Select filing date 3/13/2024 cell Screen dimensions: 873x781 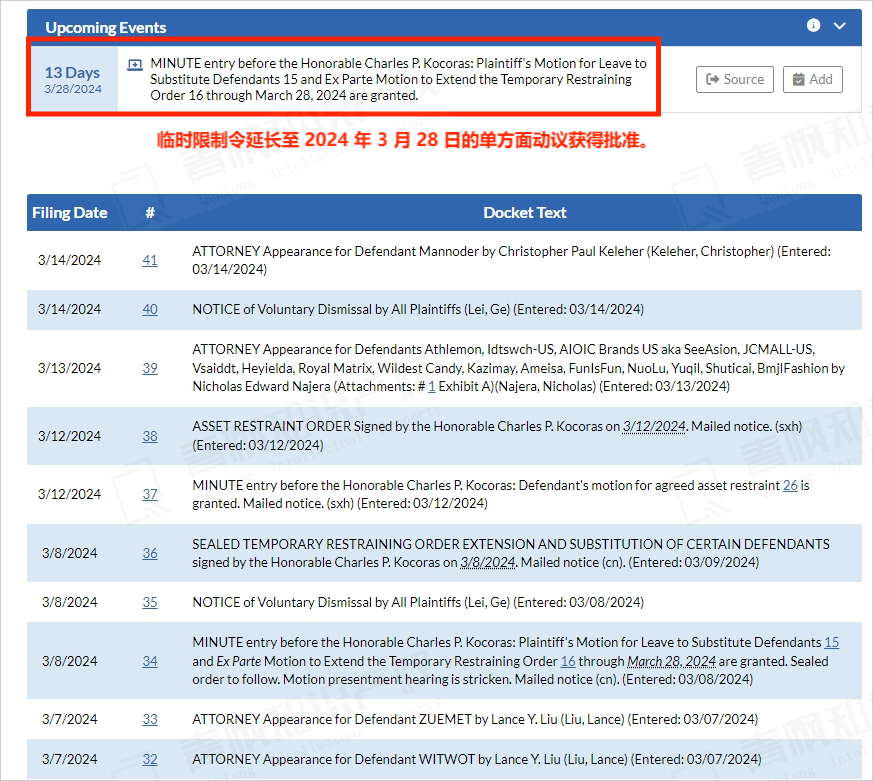point(70,368)
